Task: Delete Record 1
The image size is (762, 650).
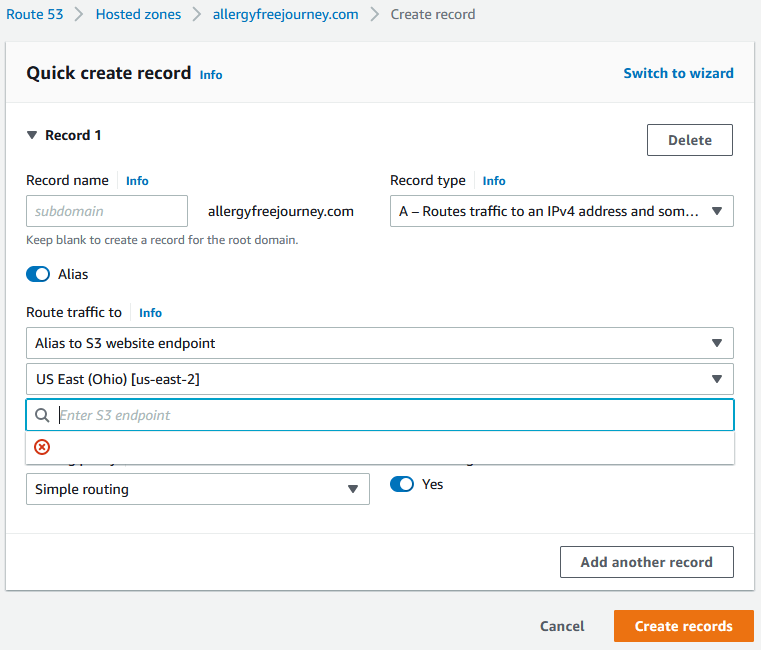Action: 689,140
